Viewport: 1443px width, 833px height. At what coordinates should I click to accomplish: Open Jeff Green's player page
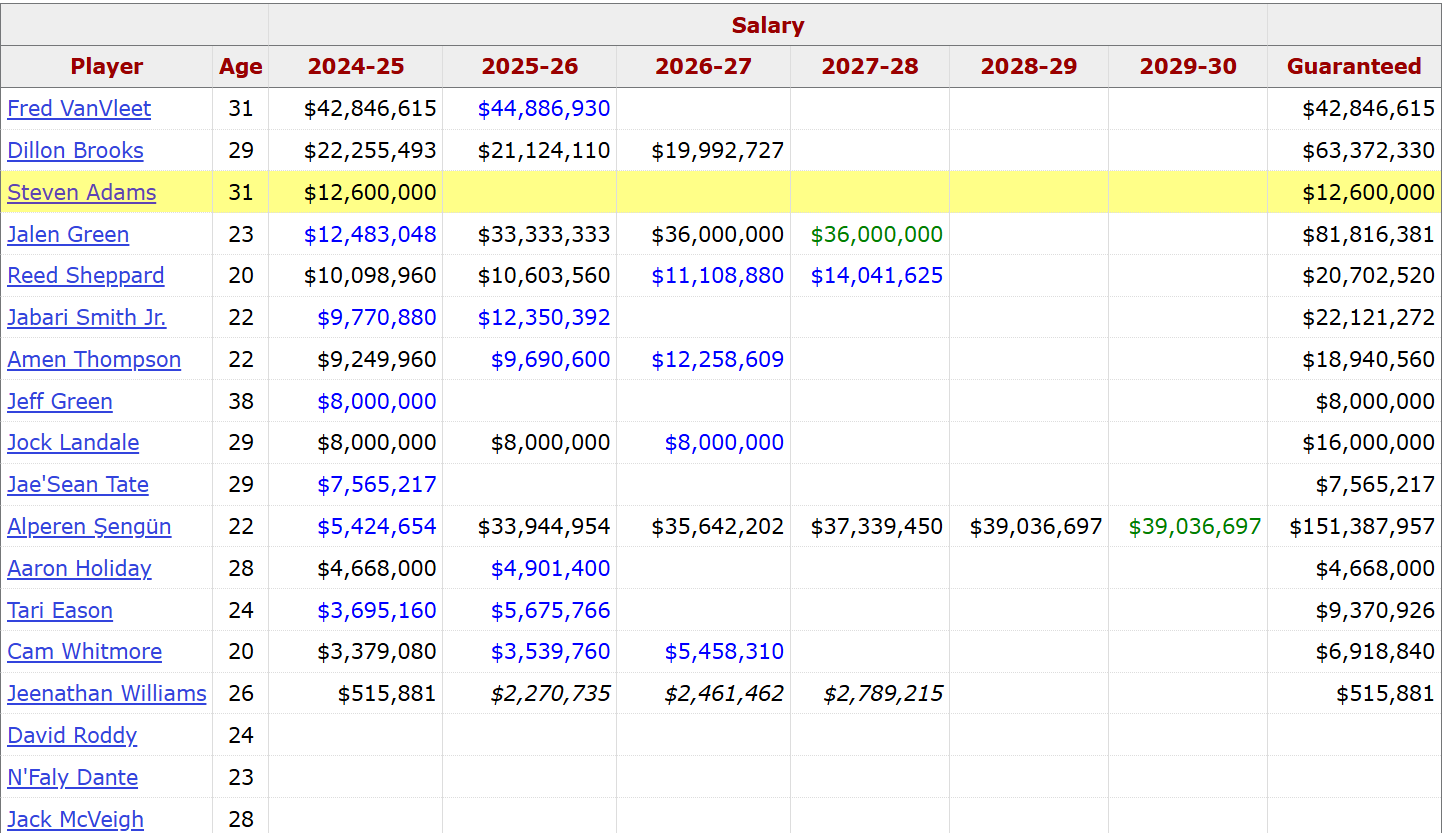point(59,401)
